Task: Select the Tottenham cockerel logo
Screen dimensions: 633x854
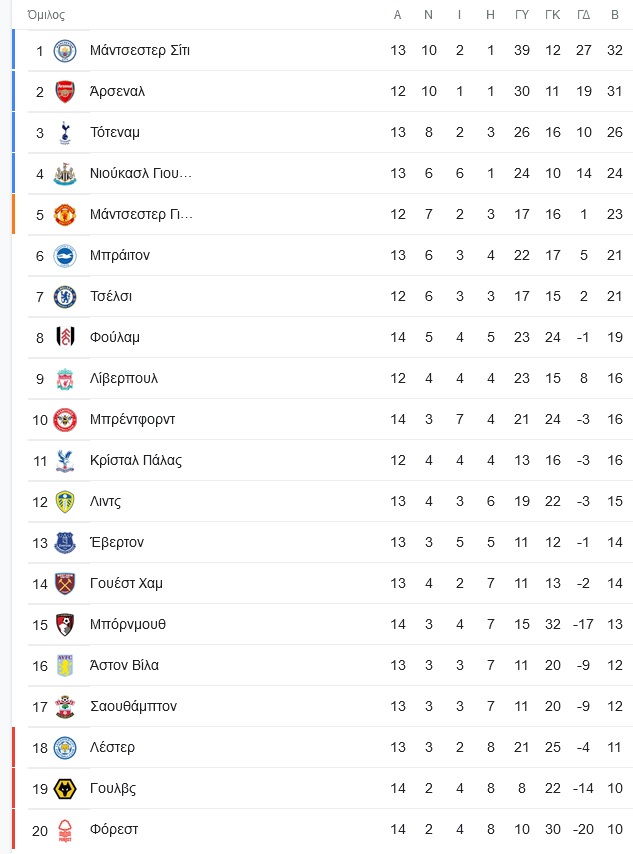Action: click(65, 132)
